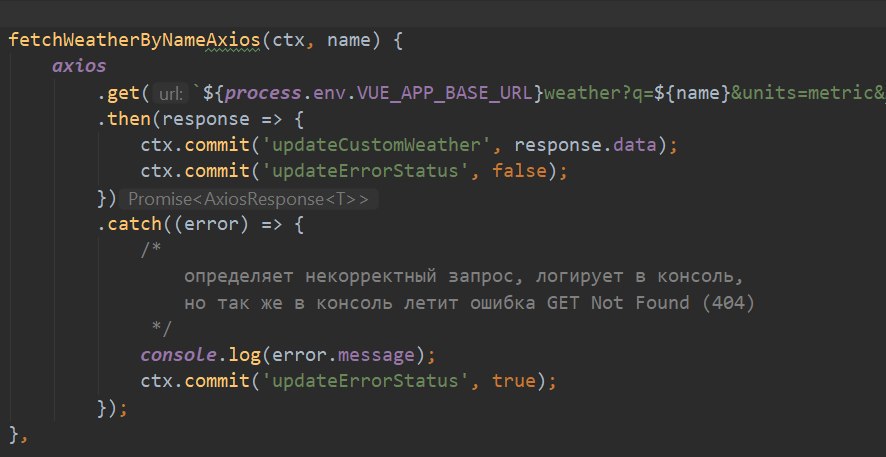This screenshot has width=886, height=457.
Task: Click the comment text 'GET Not Found (404)'
Action: click(650, 303)
